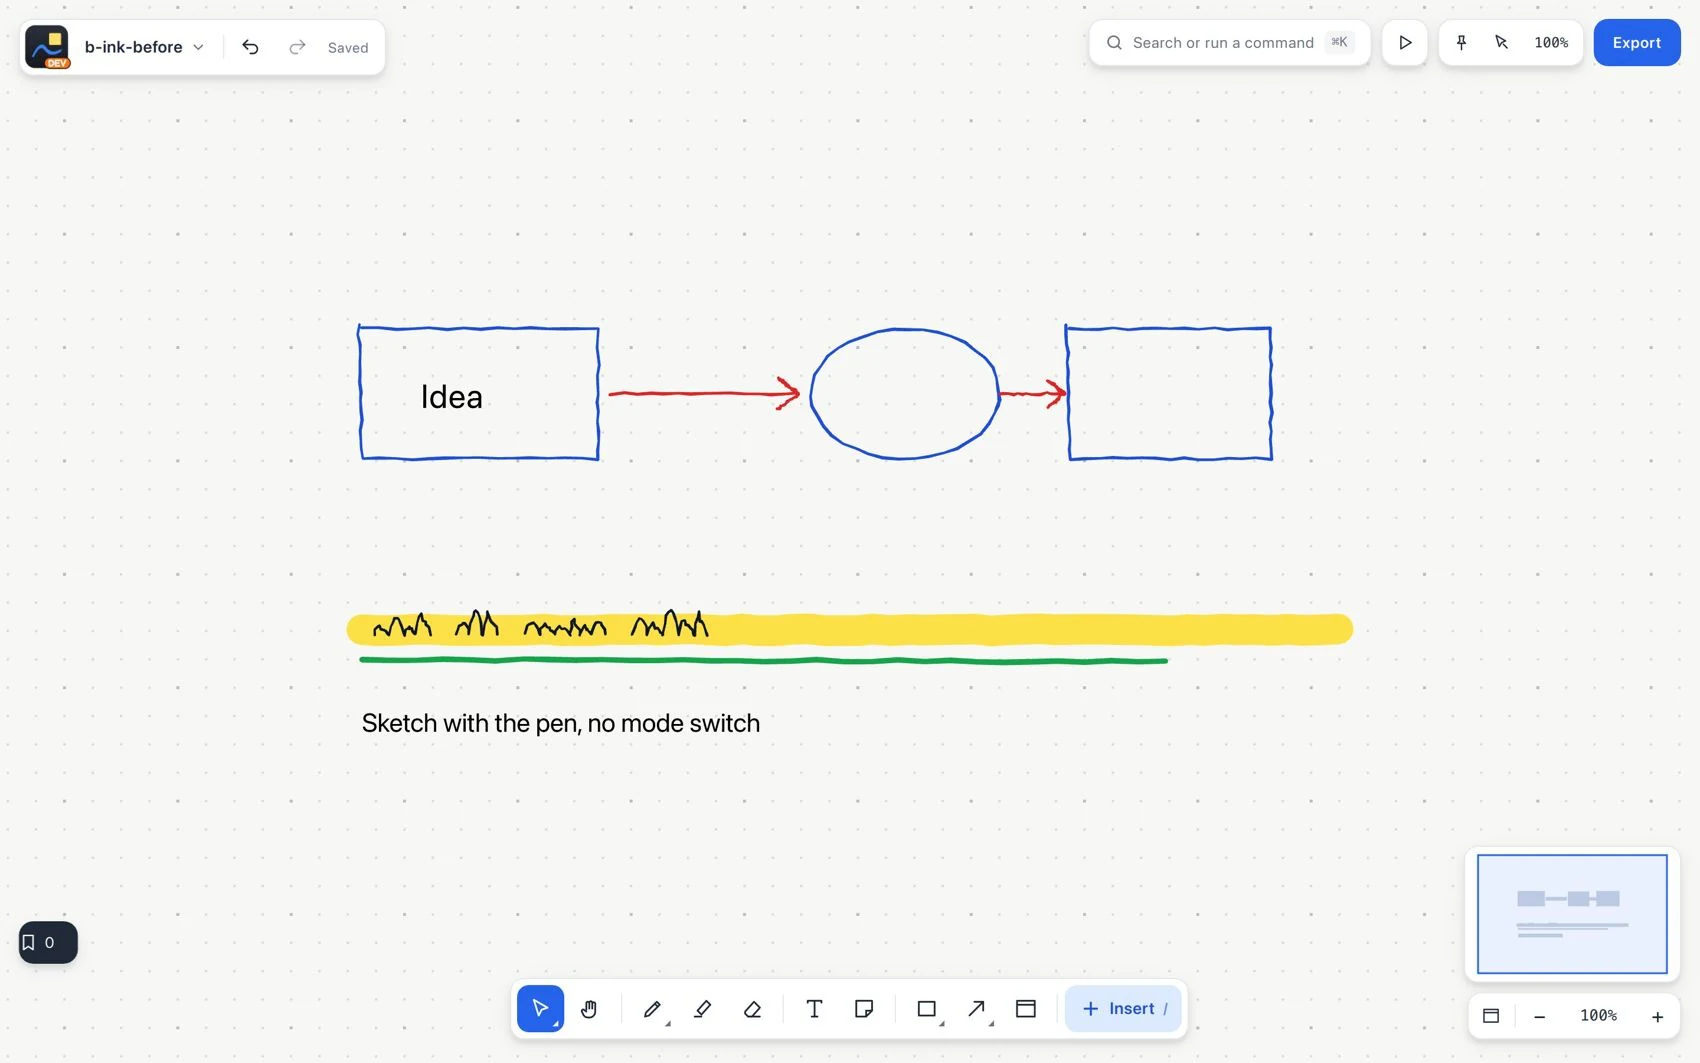1700x1063 pixels.
Task: Toggle the minimap panel icon
Action: [x=1491, y=1016]
